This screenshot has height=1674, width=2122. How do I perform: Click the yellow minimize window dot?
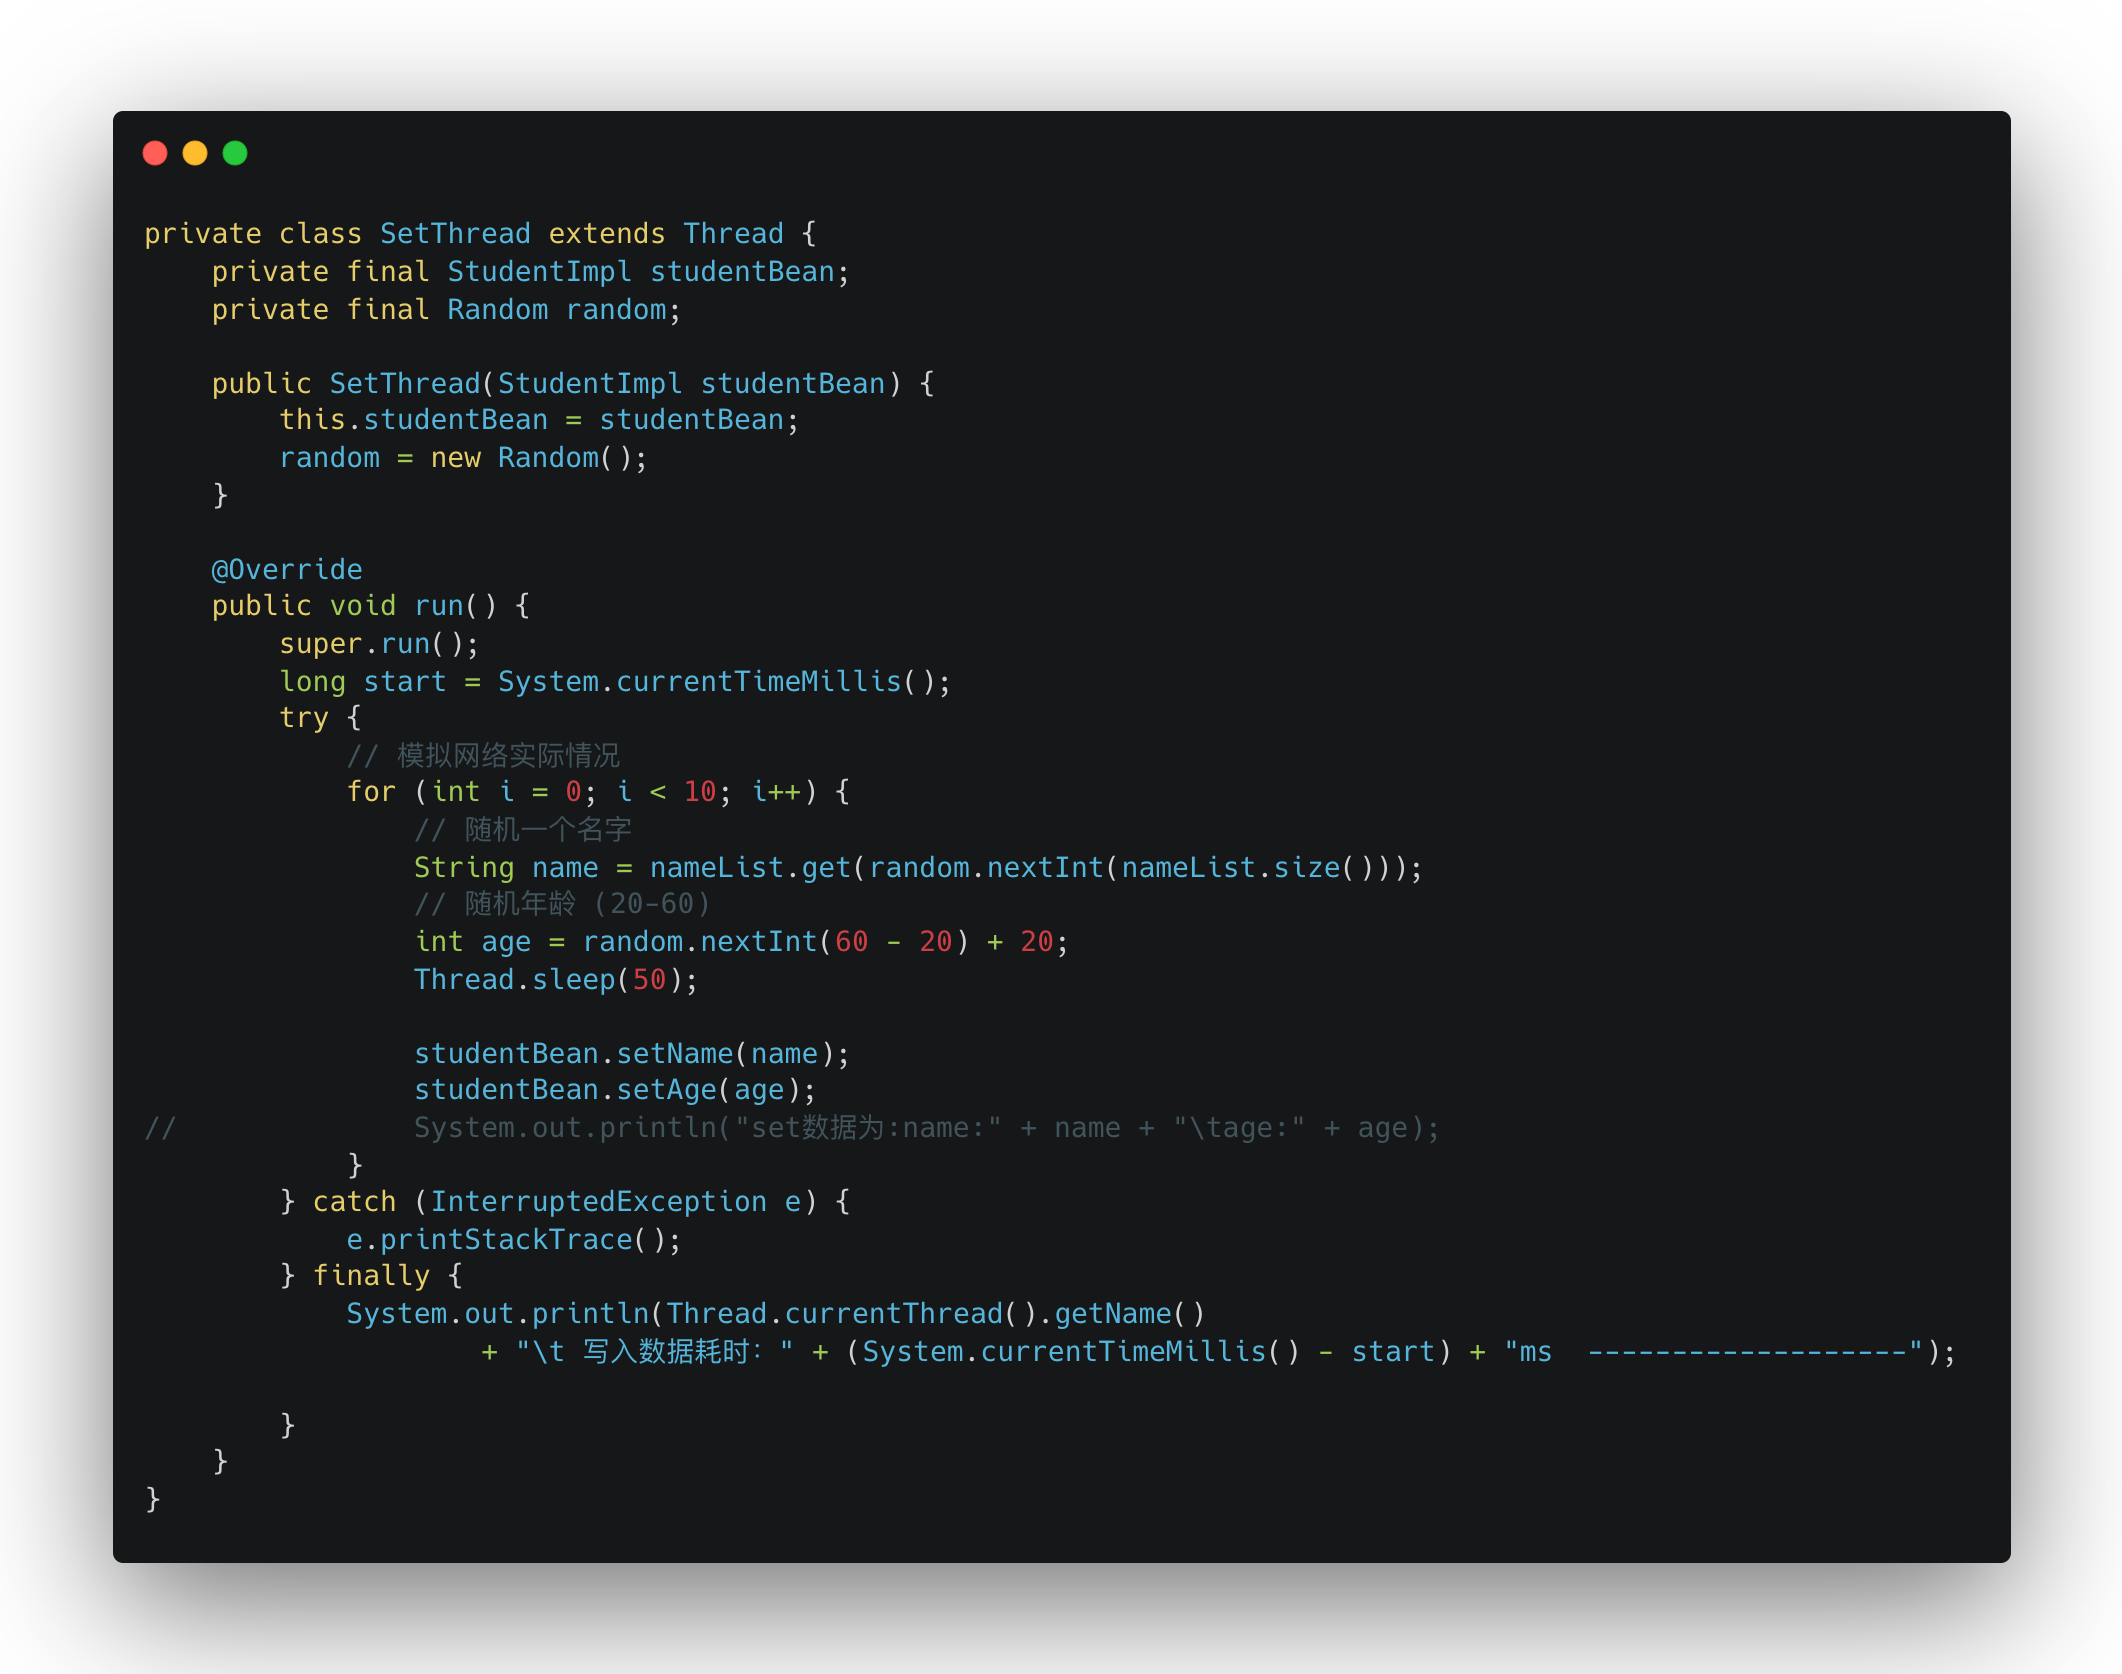pyautogui.click(x=195, y=153)
